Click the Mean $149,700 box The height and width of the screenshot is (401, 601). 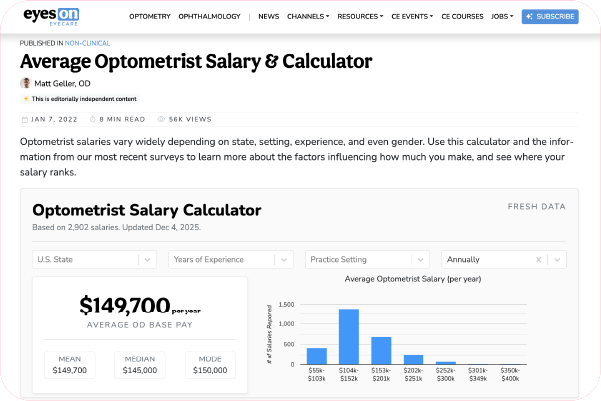click(70, 365)
